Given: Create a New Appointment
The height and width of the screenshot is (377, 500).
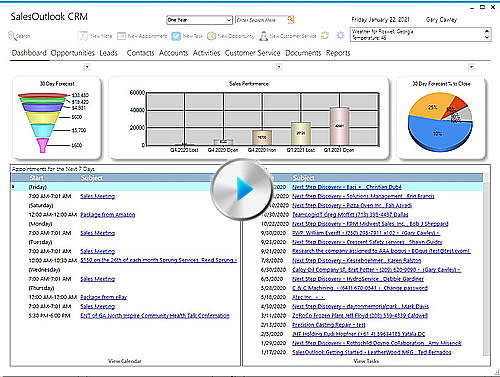Looking at the screenshot, I should tap(142, 36).
